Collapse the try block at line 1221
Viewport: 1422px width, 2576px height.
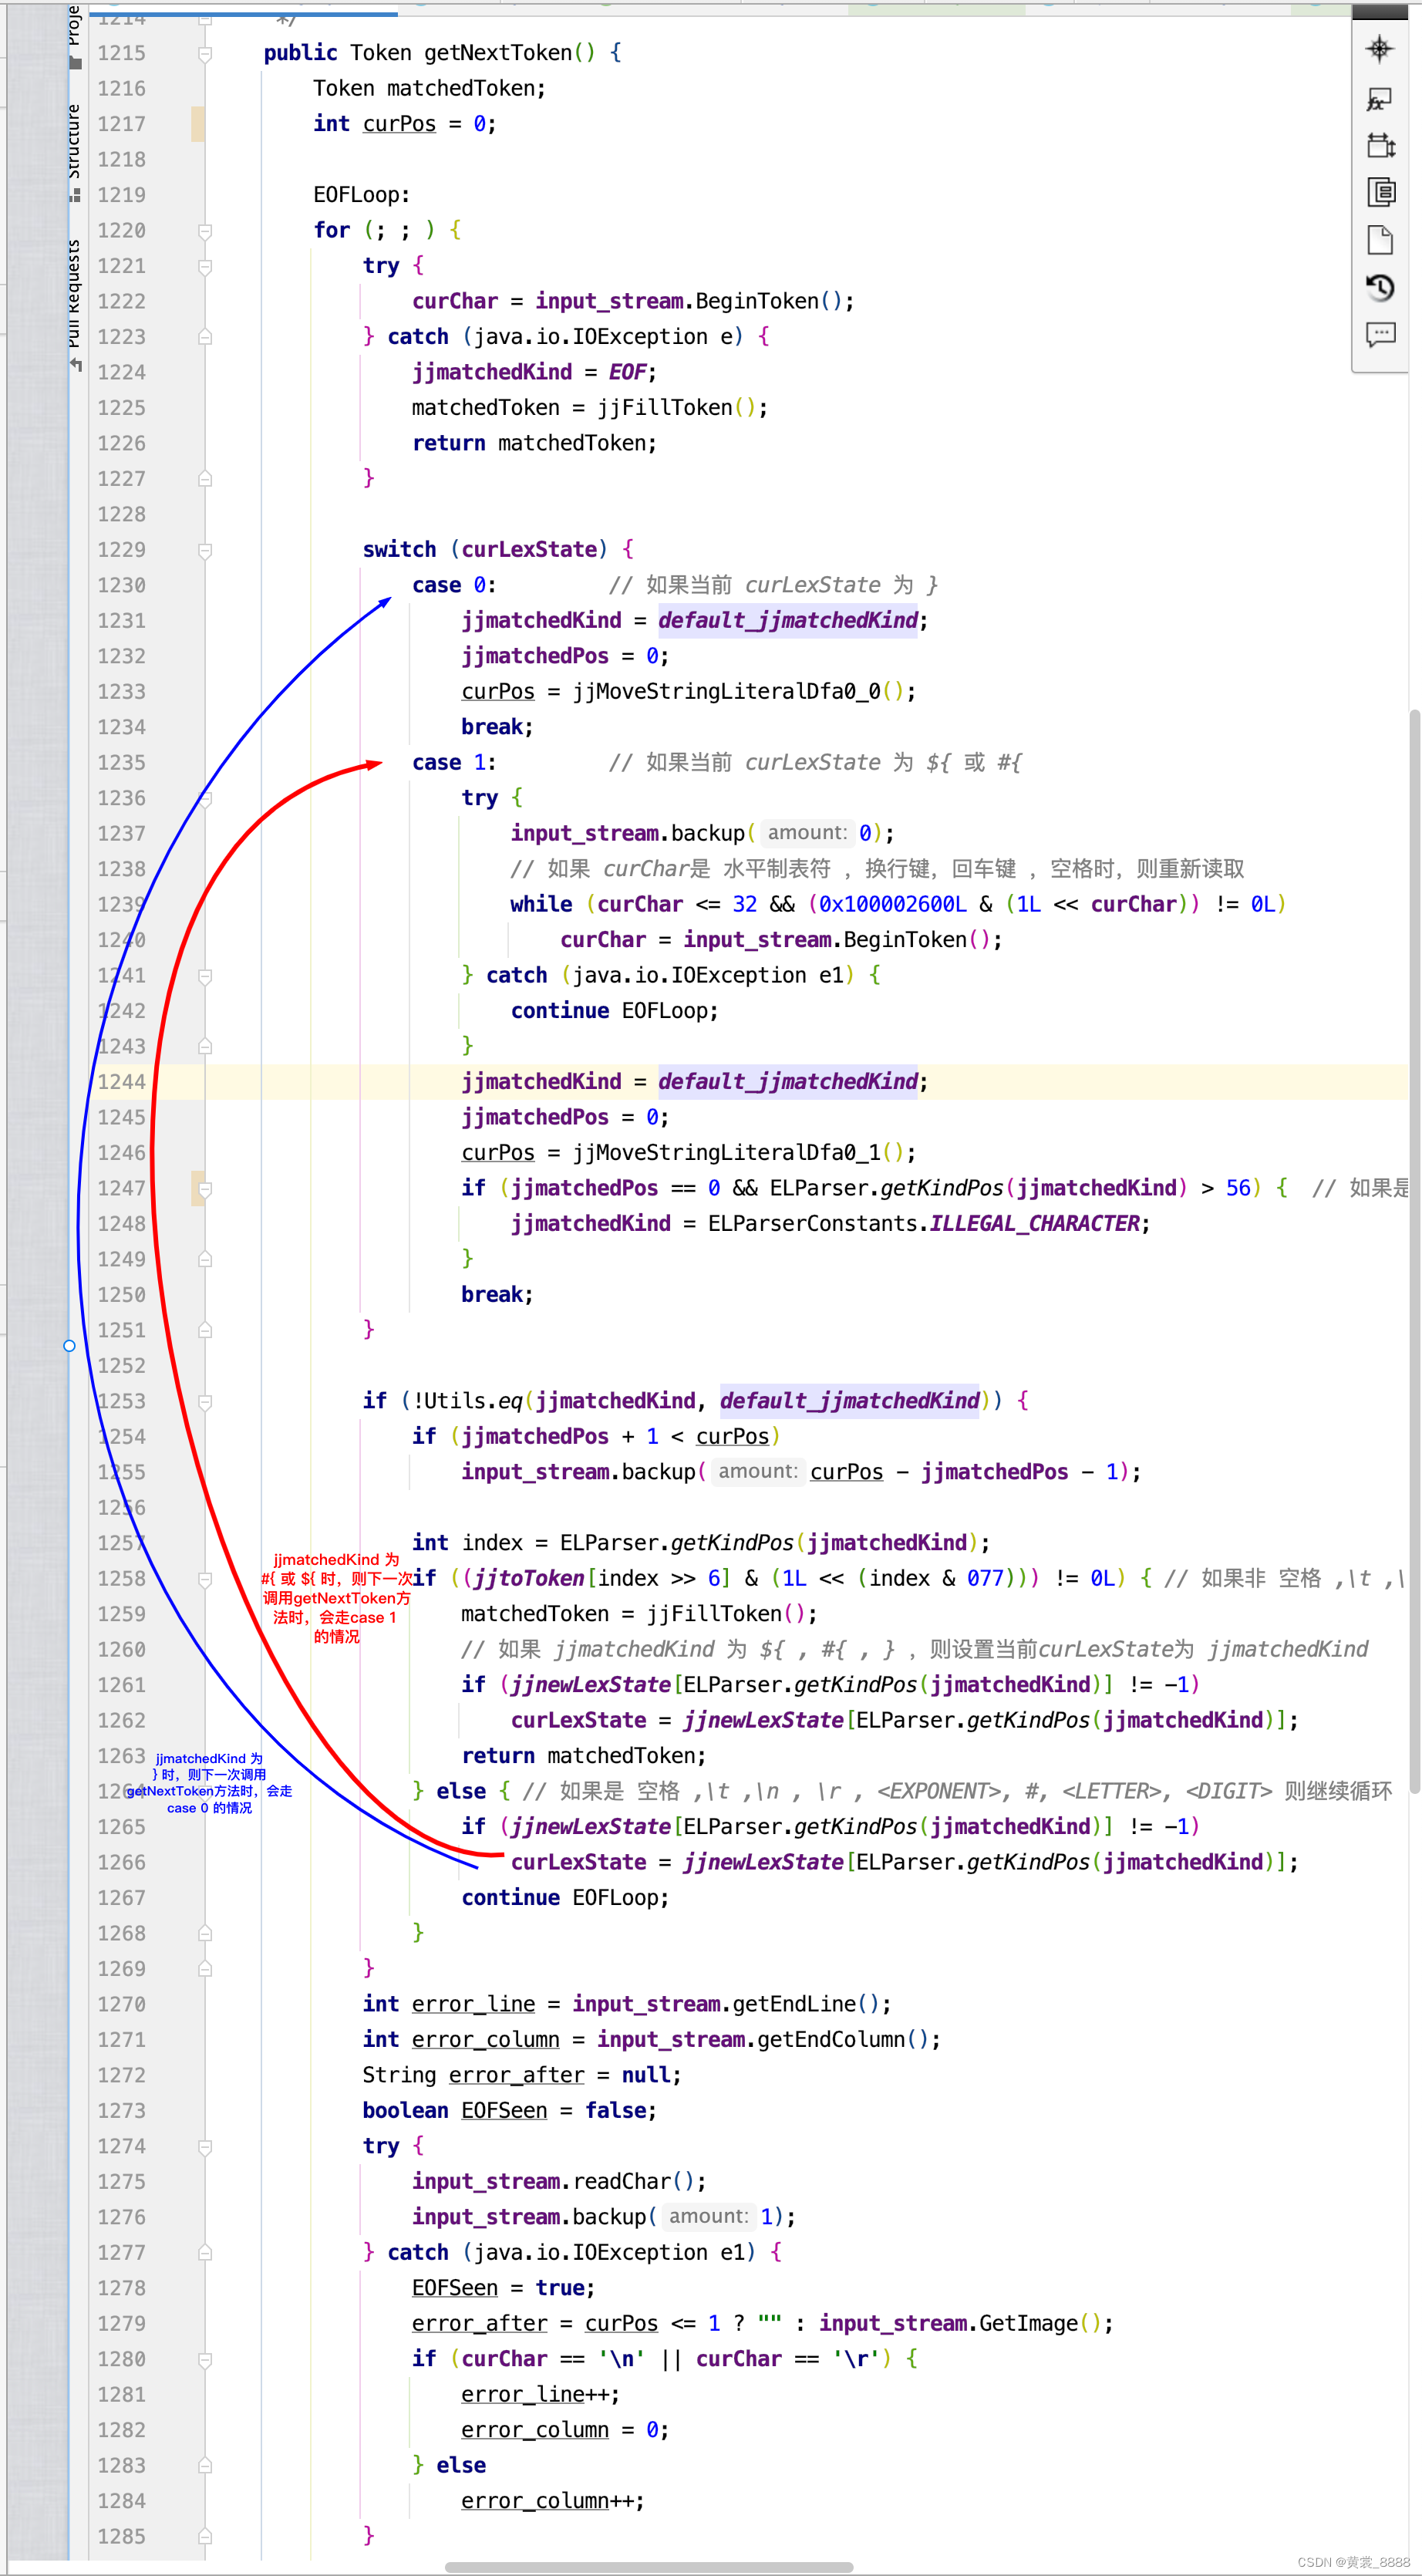tap(205, 267)
